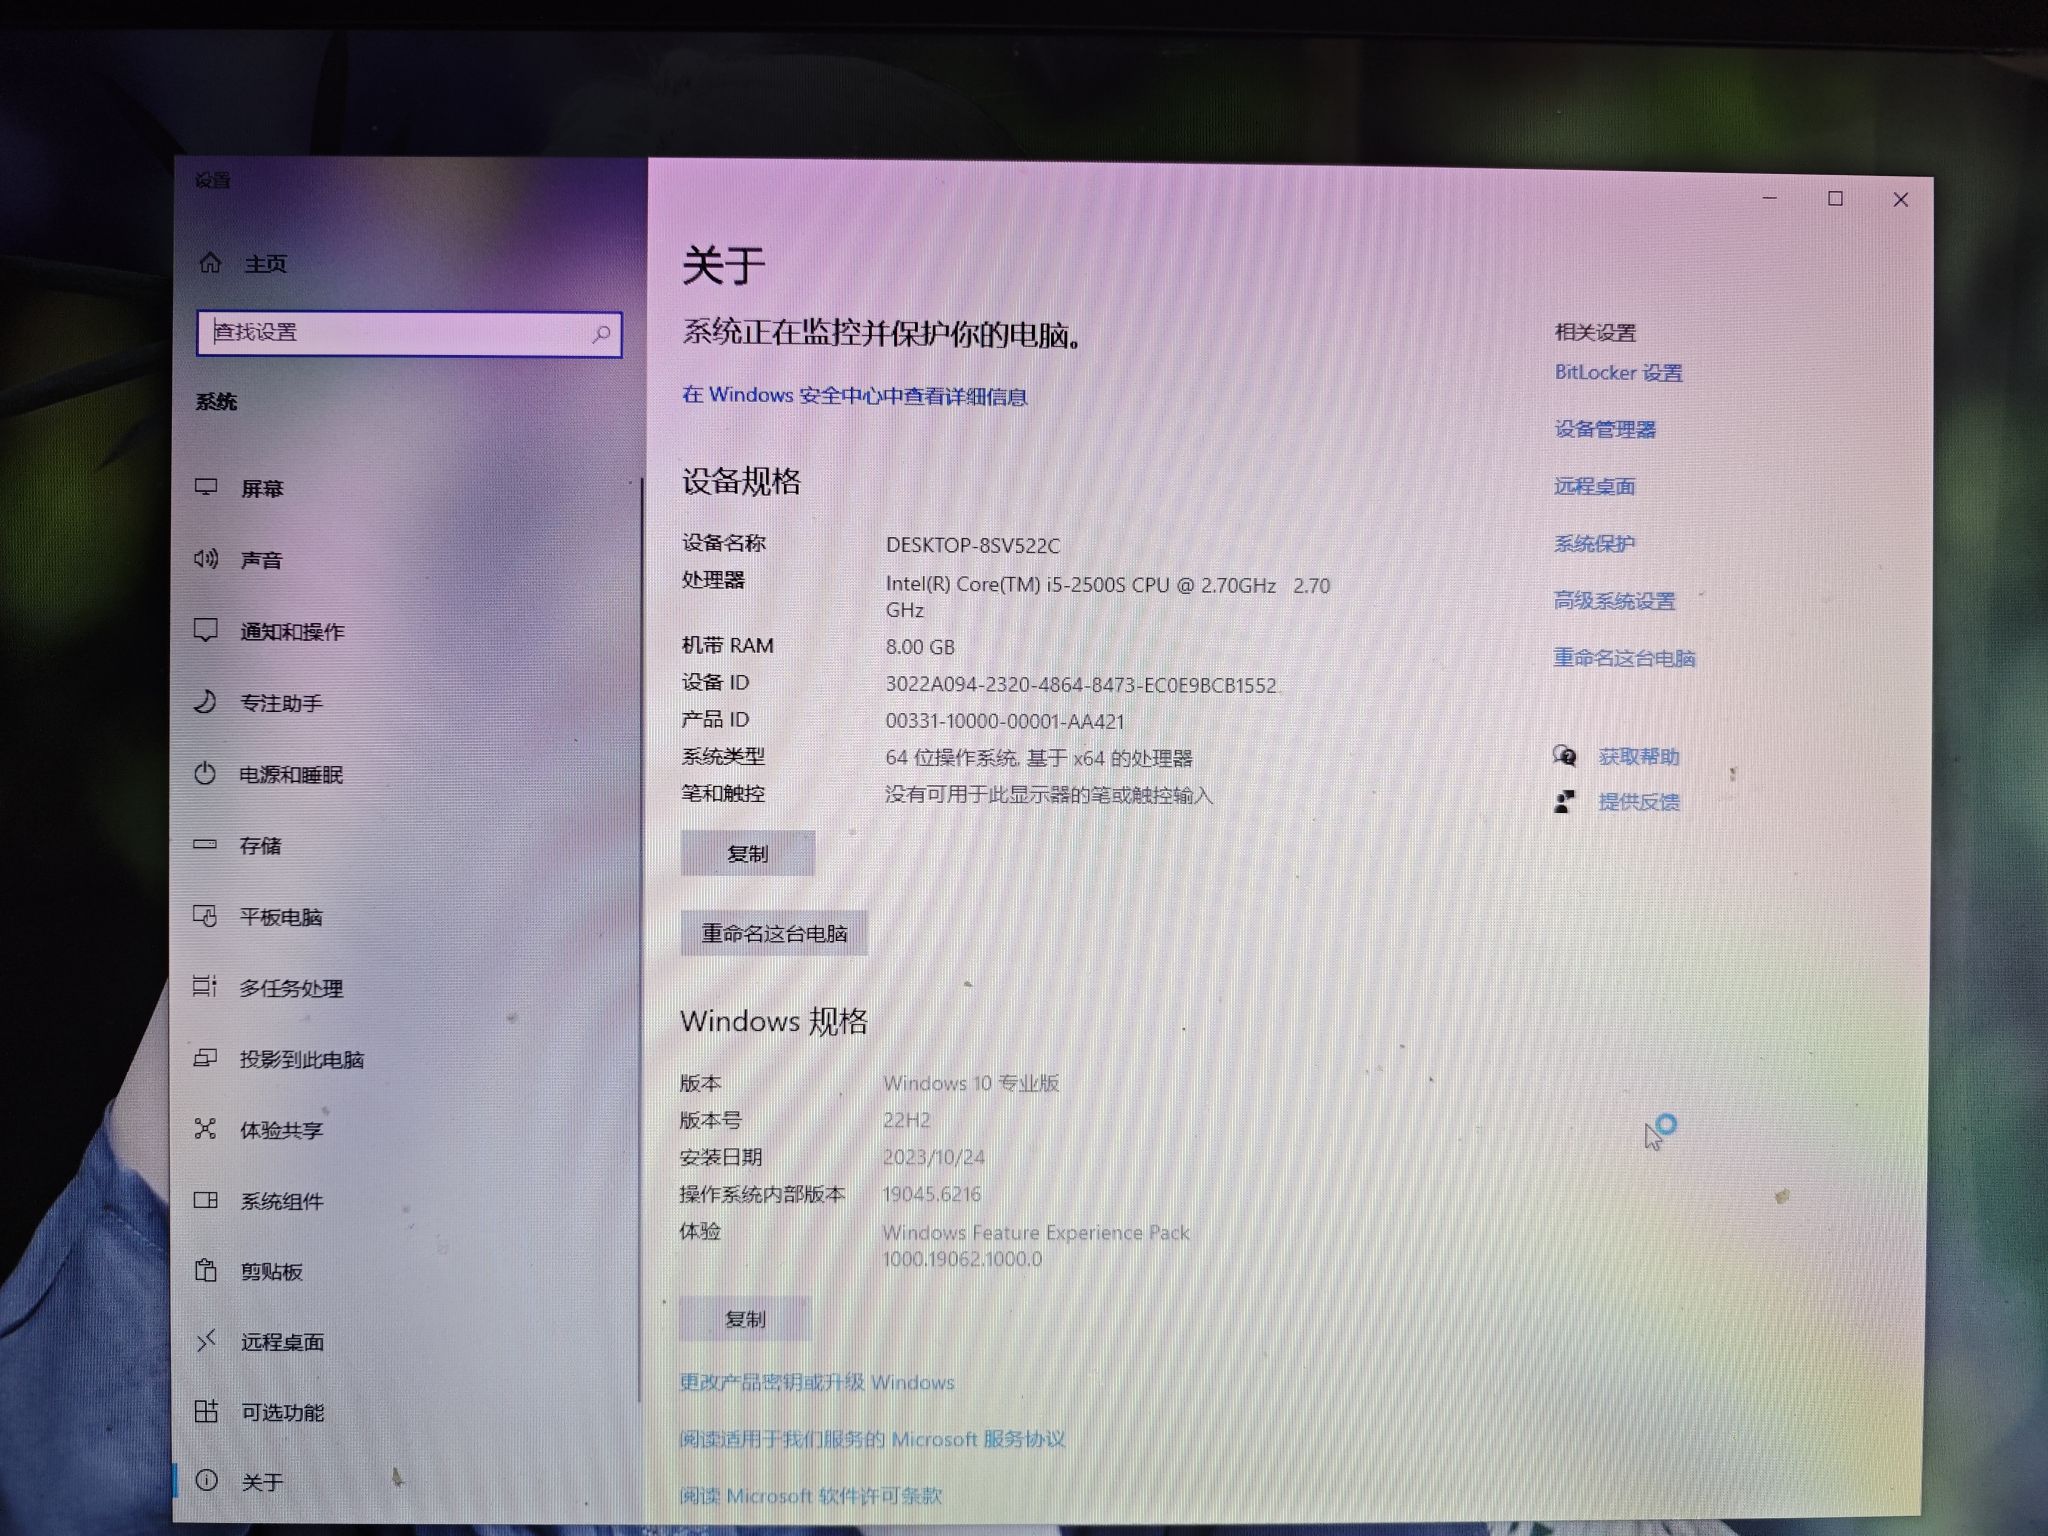The height and width of the screenshot is (1536, 2048).
Task: Select the 关于 info icon
Action: pyautogui.click(x=207, y=1481)
